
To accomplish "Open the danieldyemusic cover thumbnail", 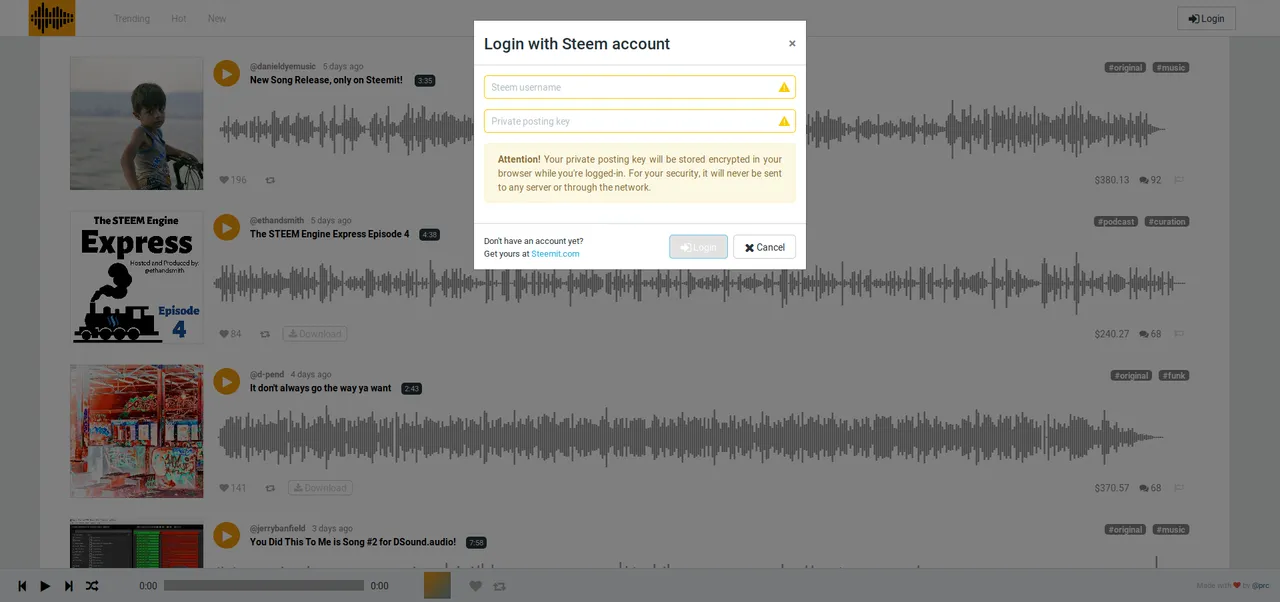I will pyautogui.click(x=136, y=123).
